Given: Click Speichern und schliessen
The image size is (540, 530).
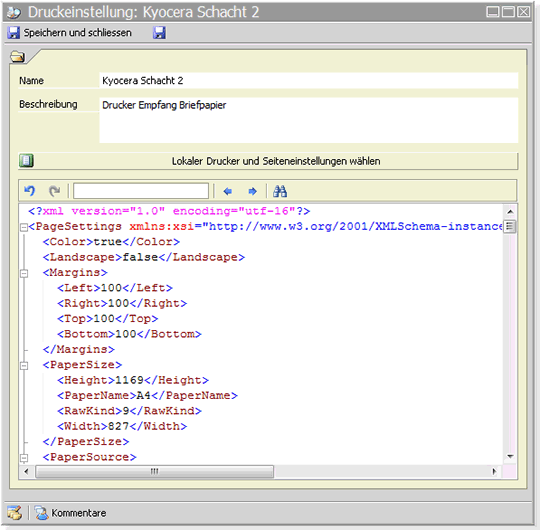Looking at the screenshot, I should (70, 33).
